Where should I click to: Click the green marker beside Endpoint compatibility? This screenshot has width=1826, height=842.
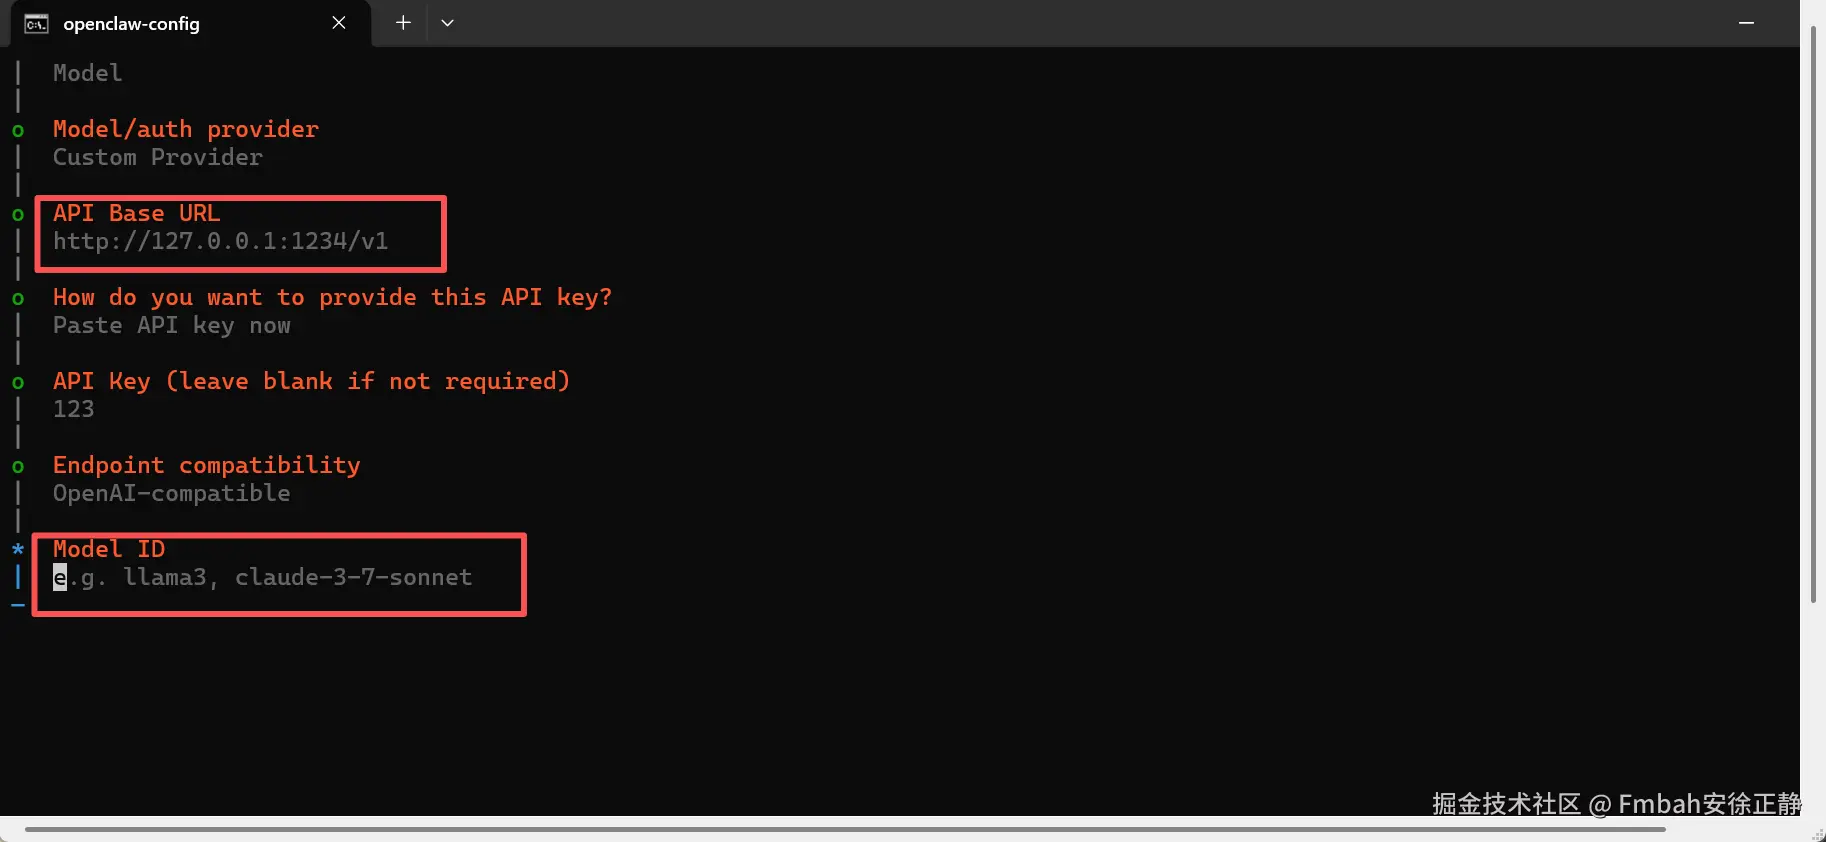click(18, 467)
